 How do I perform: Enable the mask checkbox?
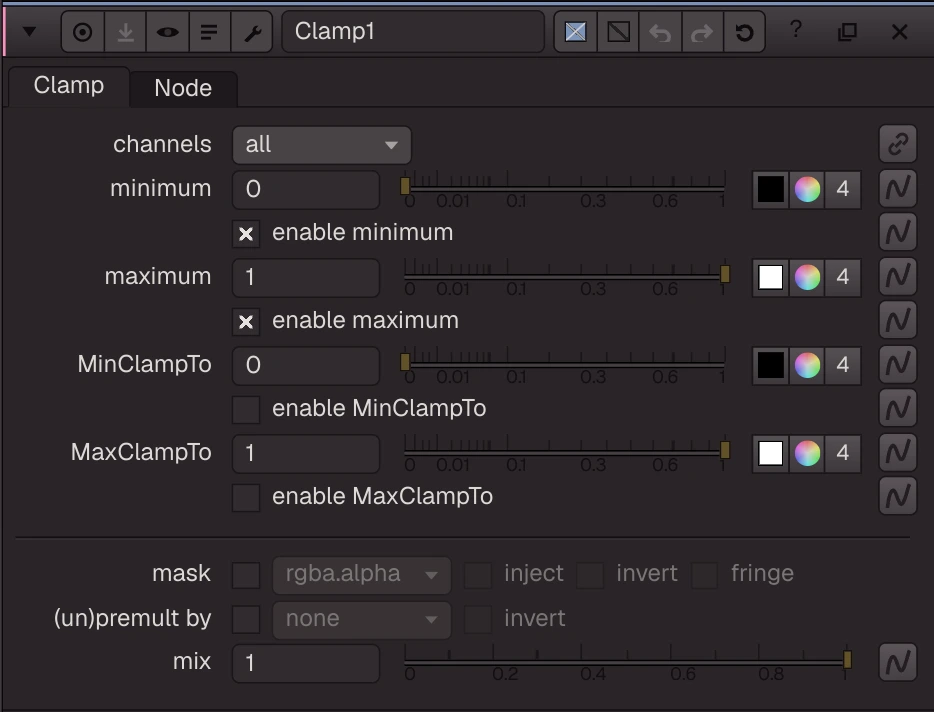(x=246, y=576)
